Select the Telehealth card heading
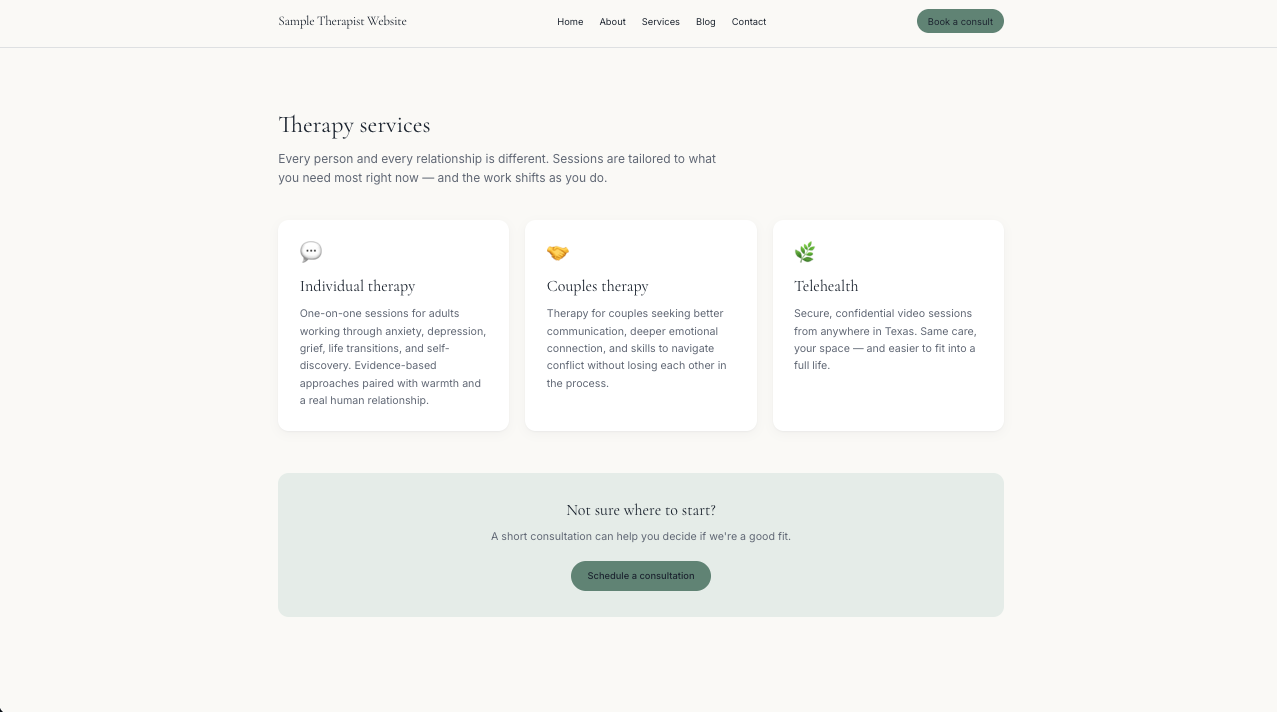The image size is (1277, 712). point(826,286)
